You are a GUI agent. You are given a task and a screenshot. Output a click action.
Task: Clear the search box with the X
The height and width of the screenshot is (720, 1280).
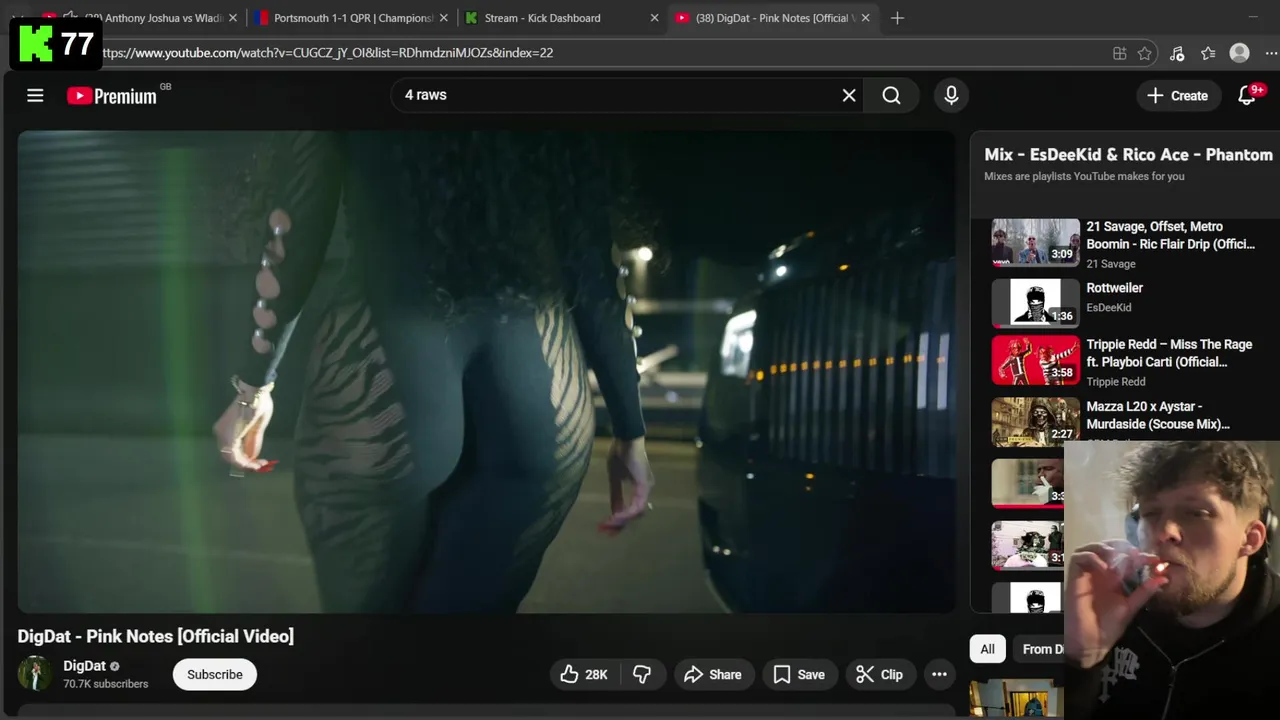click(x=849, y=95)
